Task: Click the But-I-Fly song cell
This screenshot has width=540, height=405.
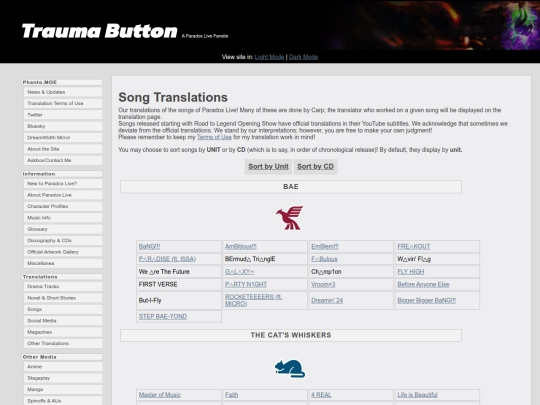Action: [179, 300]
